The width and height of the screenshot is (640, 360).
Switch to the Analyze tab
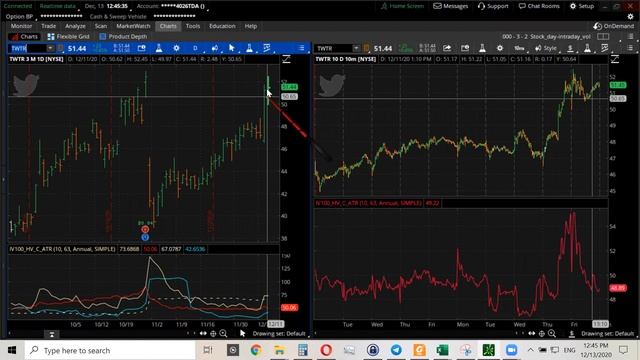76,26
